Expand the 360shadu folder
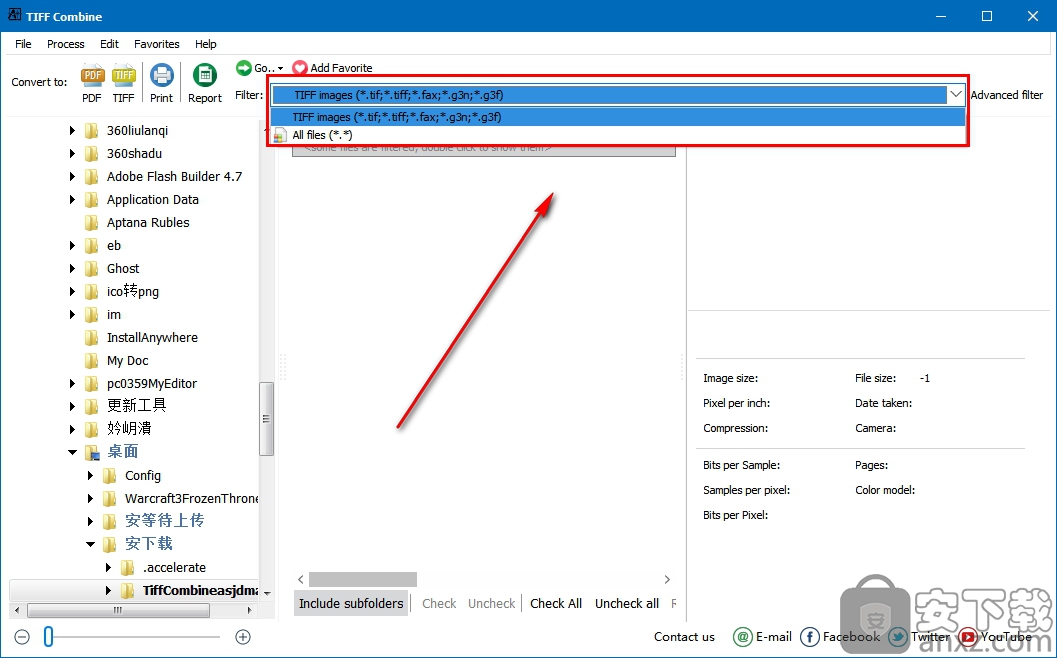This screenshot has width=1057, height=658. tap(72, 154)
